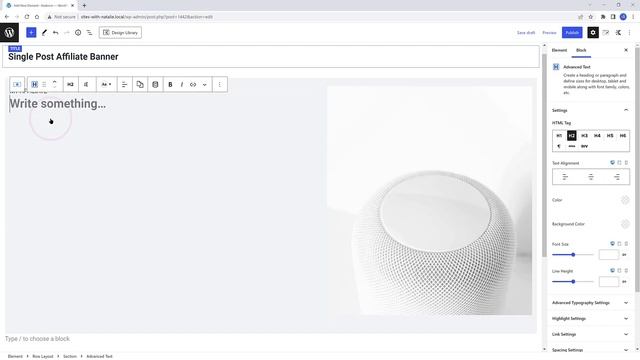Open the Aa typography dropdown
The image size is (640, 360).
[106, 84]
